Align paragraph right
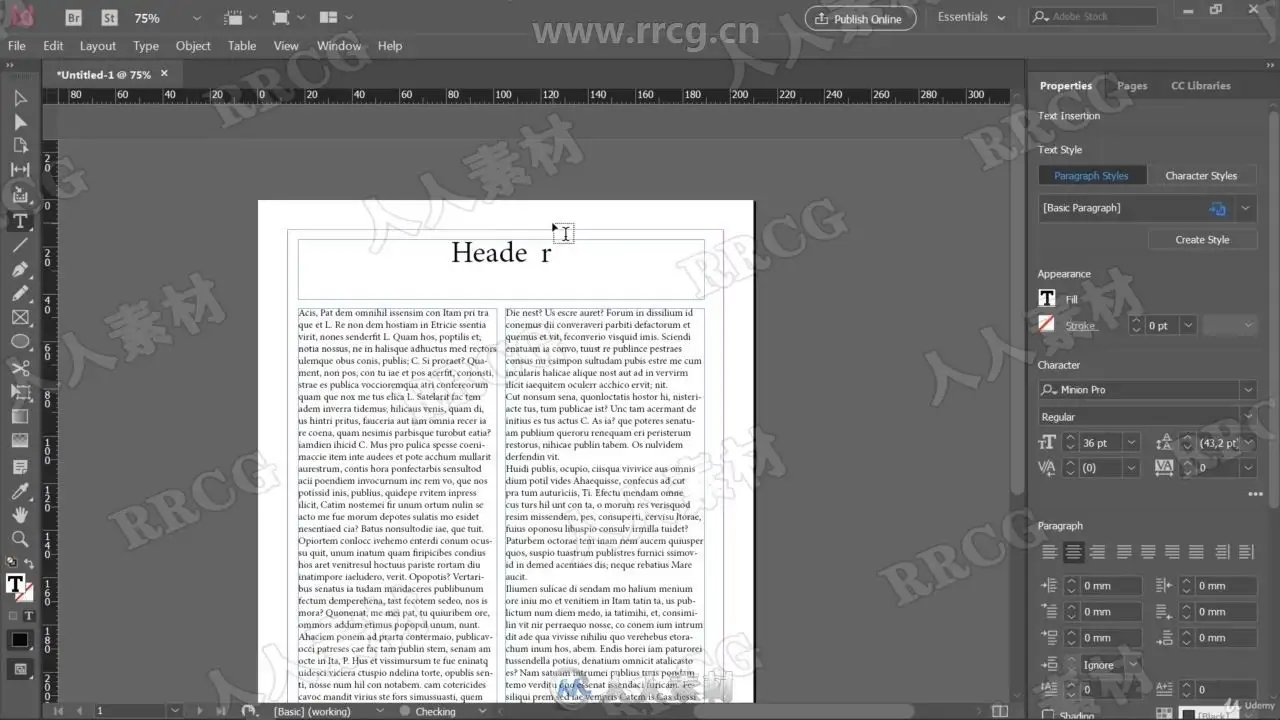The height and width of the screenshot is (720, 1280). click(1098, 552)
